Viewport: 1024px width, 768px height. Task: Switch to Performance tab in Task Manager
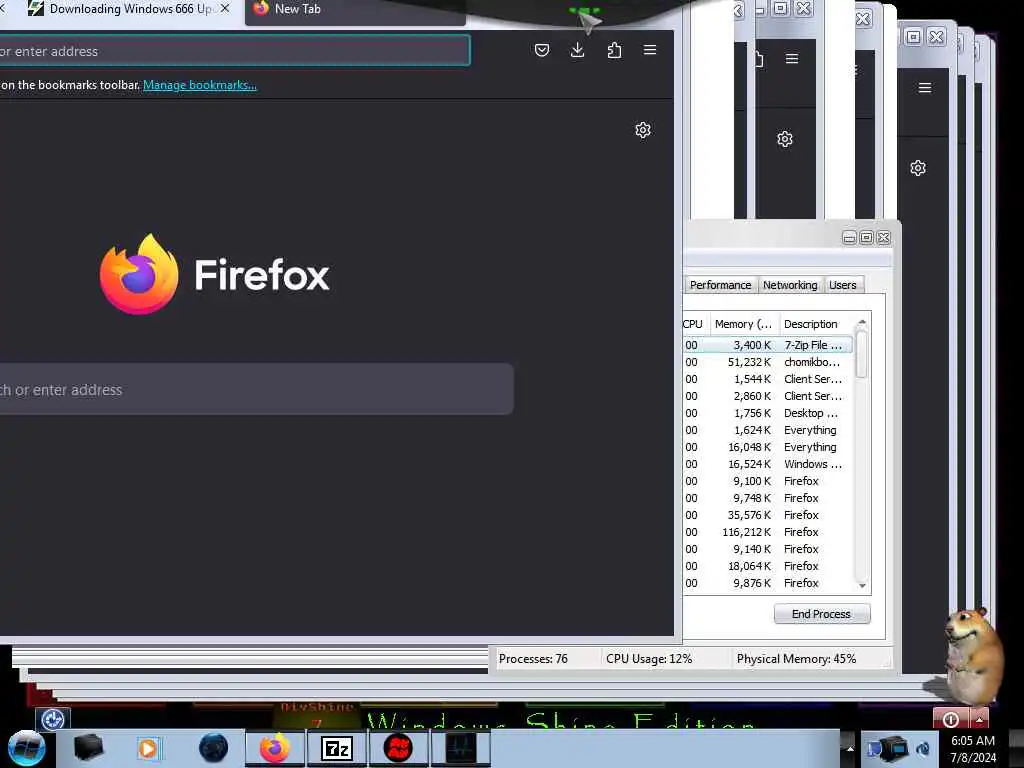[720, 285]
